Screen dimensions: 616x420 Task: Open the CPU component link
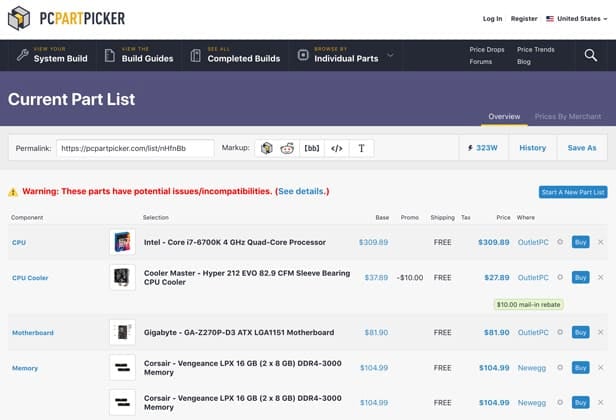19,242
